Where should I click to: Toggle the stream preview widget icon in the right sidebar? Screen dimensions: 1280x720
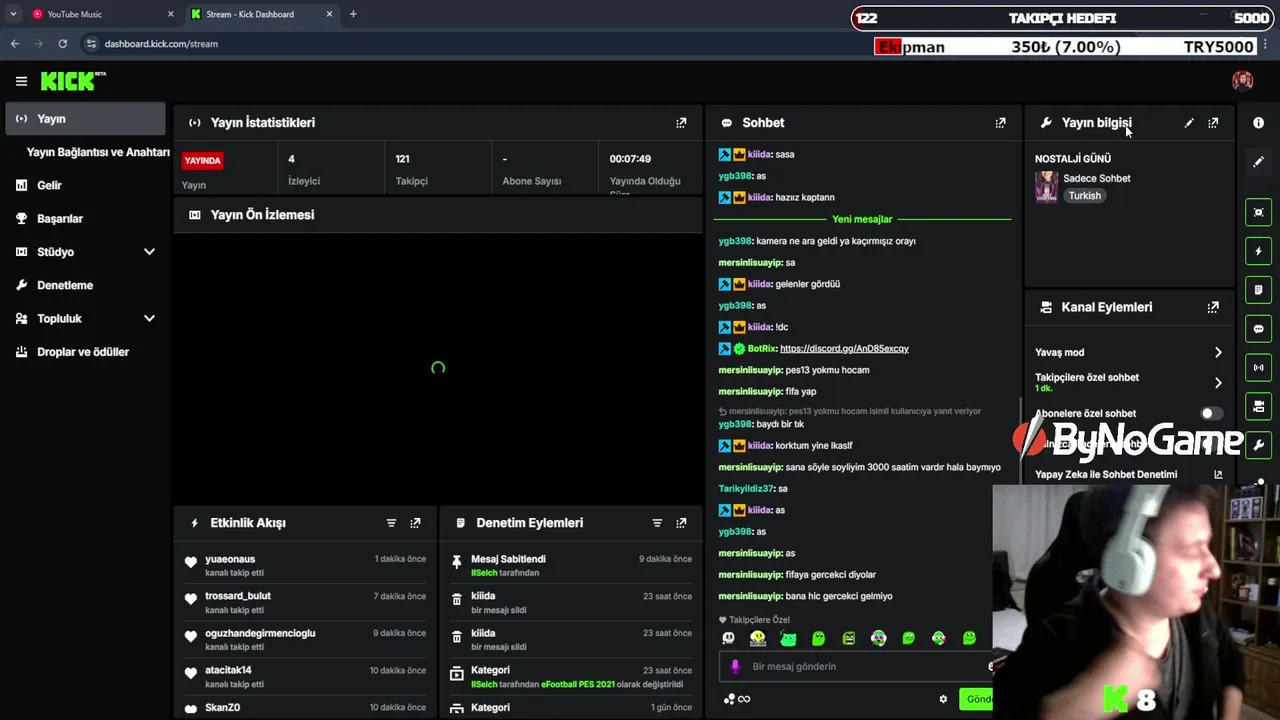(x=1258, y=212)
